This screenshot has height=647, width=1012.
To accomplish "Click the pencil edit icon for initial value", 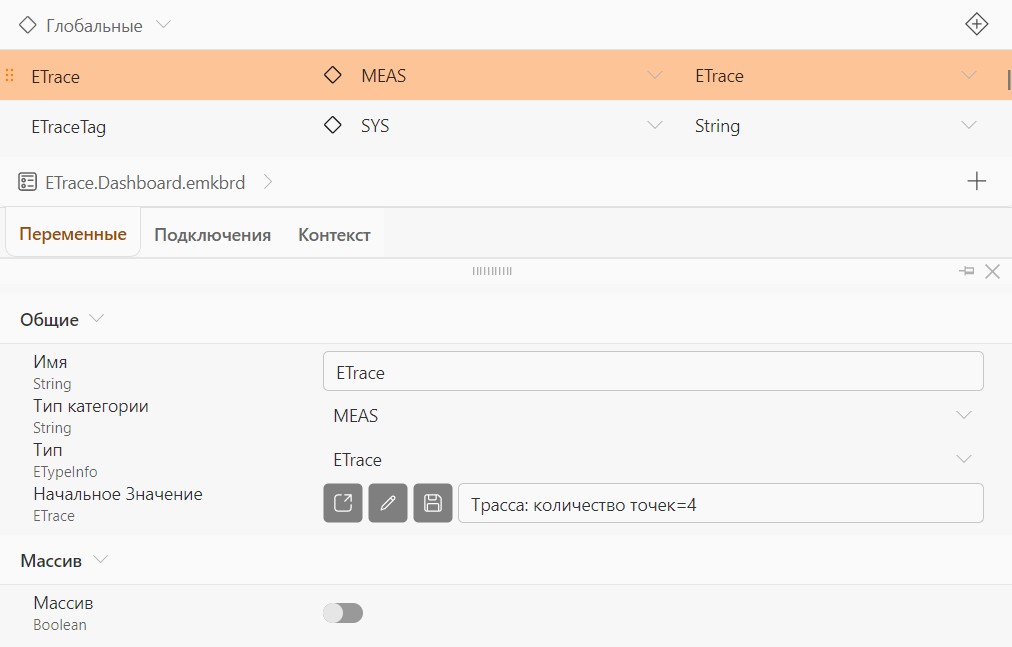I will (388, 503).
